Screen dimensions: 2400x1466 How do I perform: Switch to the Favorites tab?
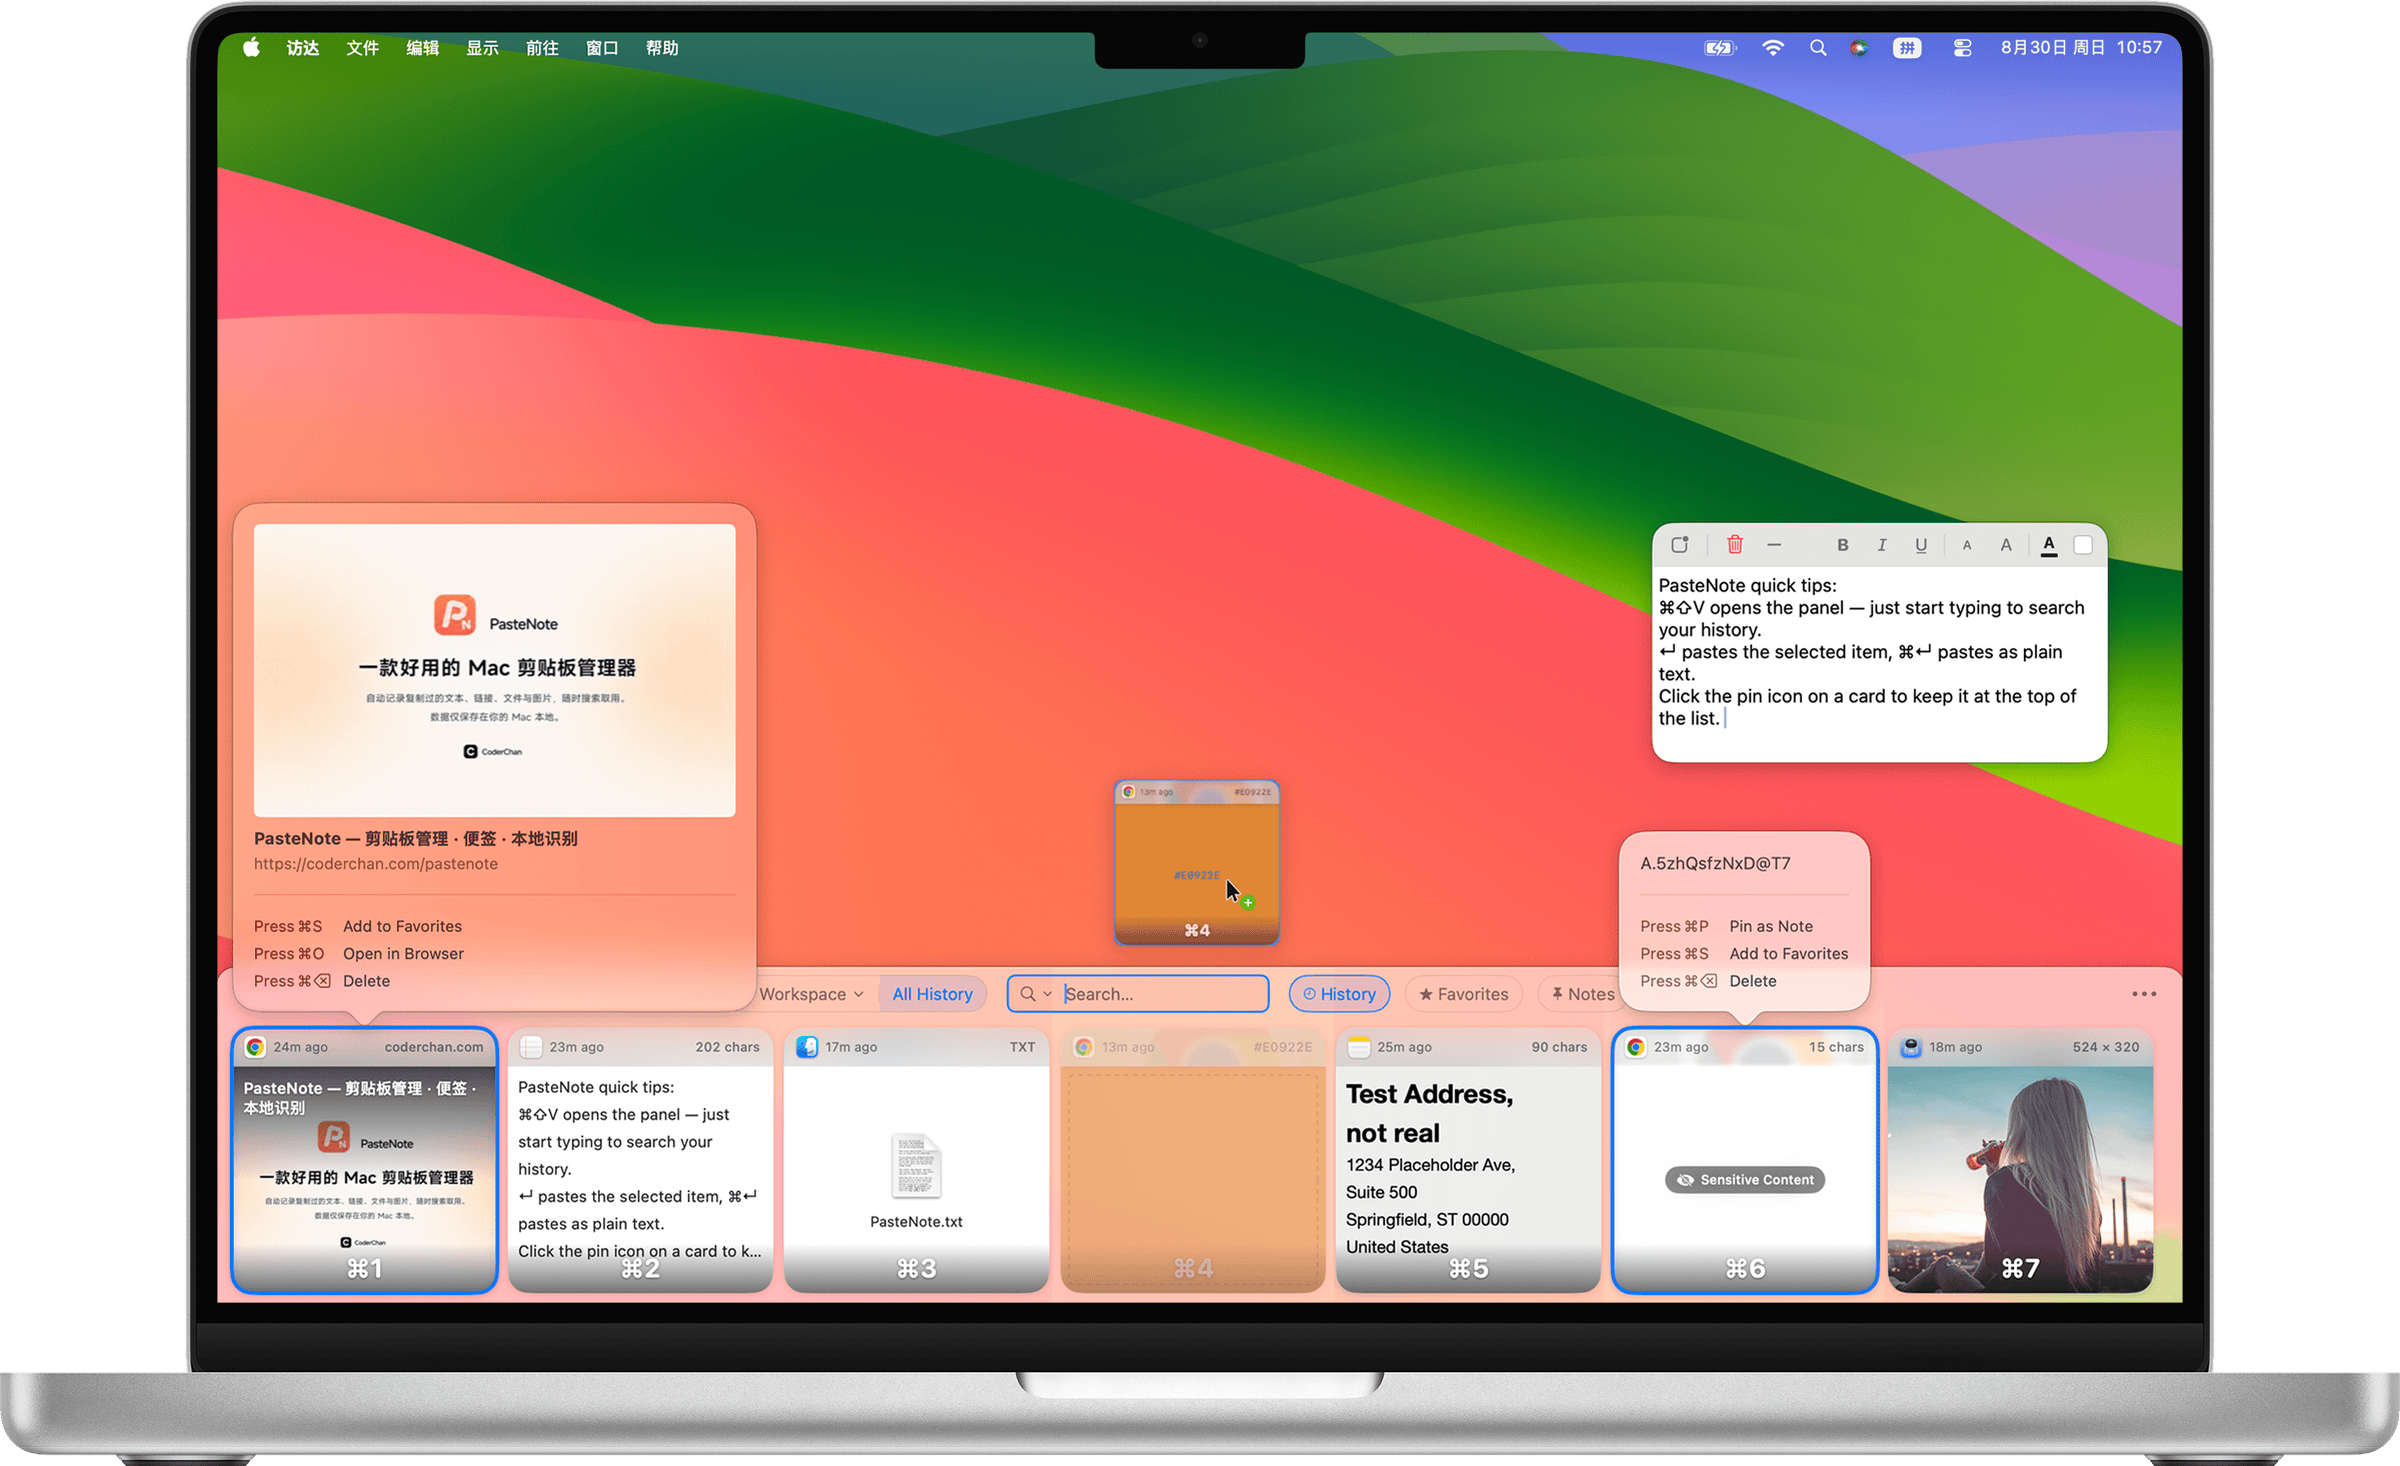pyautogui.click(x=1464, y=994)
